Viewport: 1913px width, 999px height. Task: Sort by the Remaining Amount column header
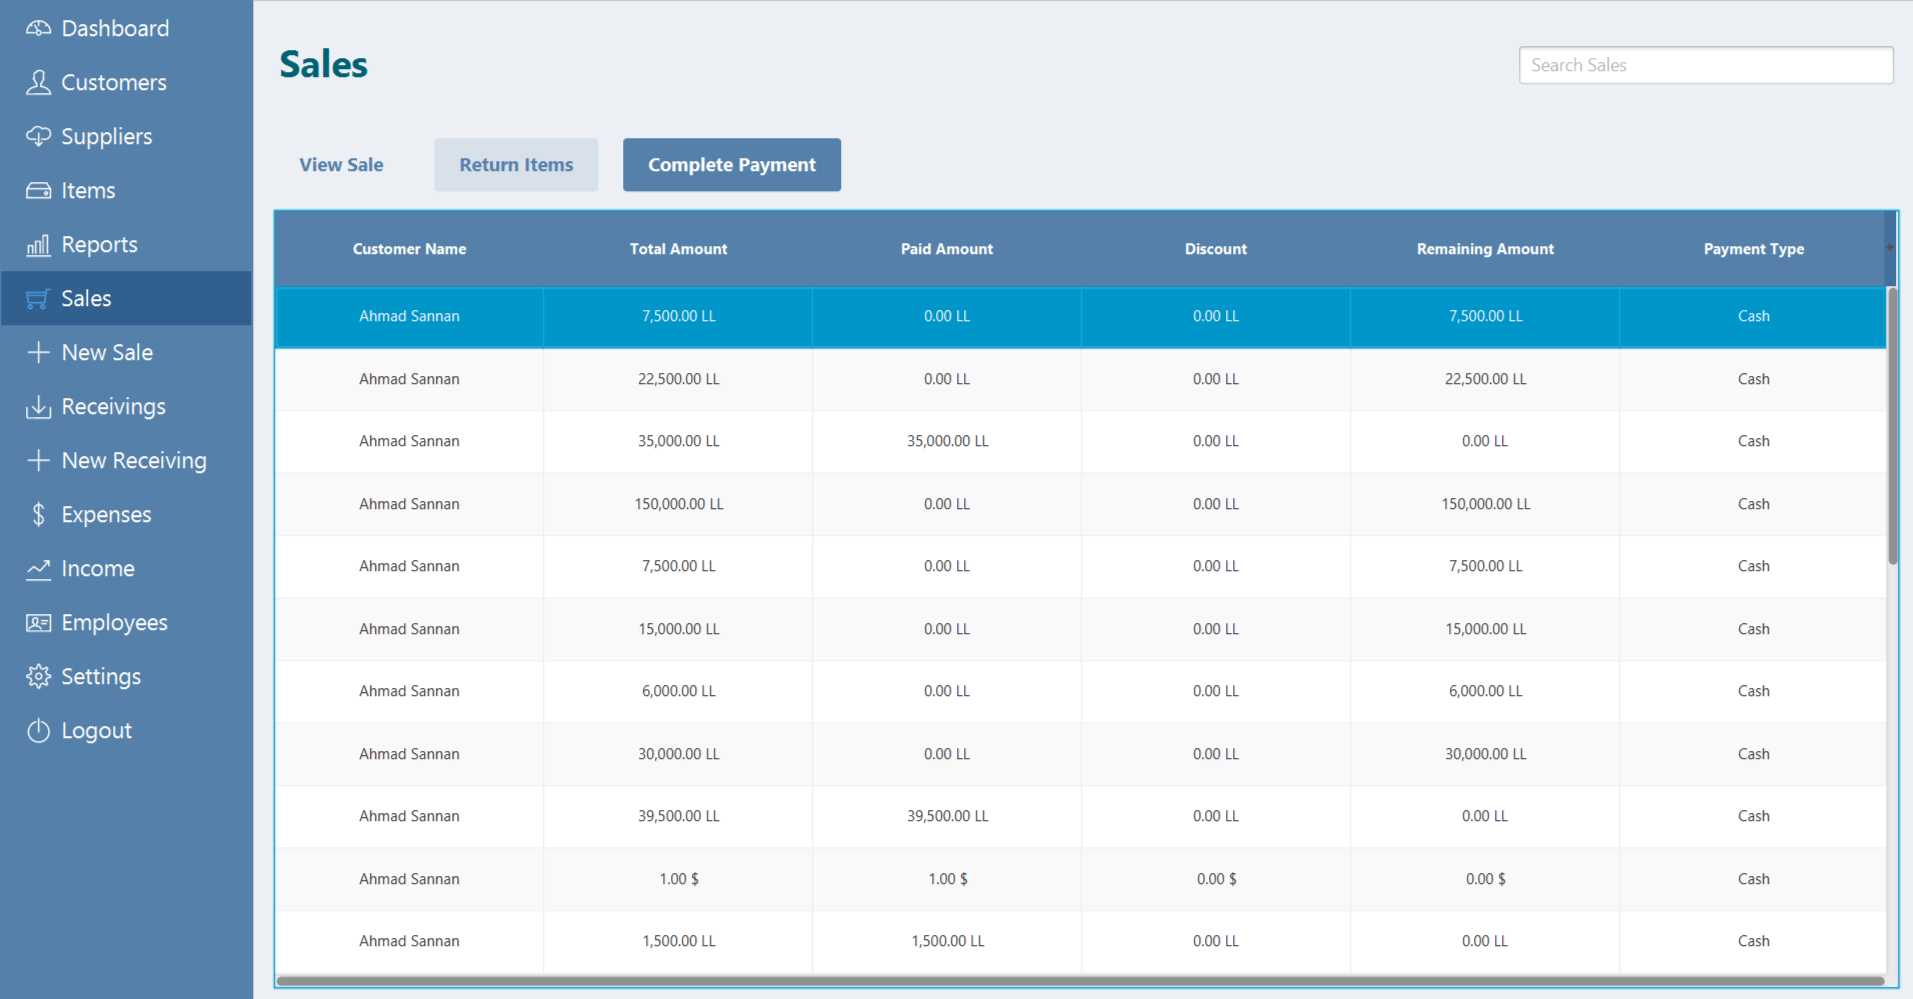(x=1484, y=249)
